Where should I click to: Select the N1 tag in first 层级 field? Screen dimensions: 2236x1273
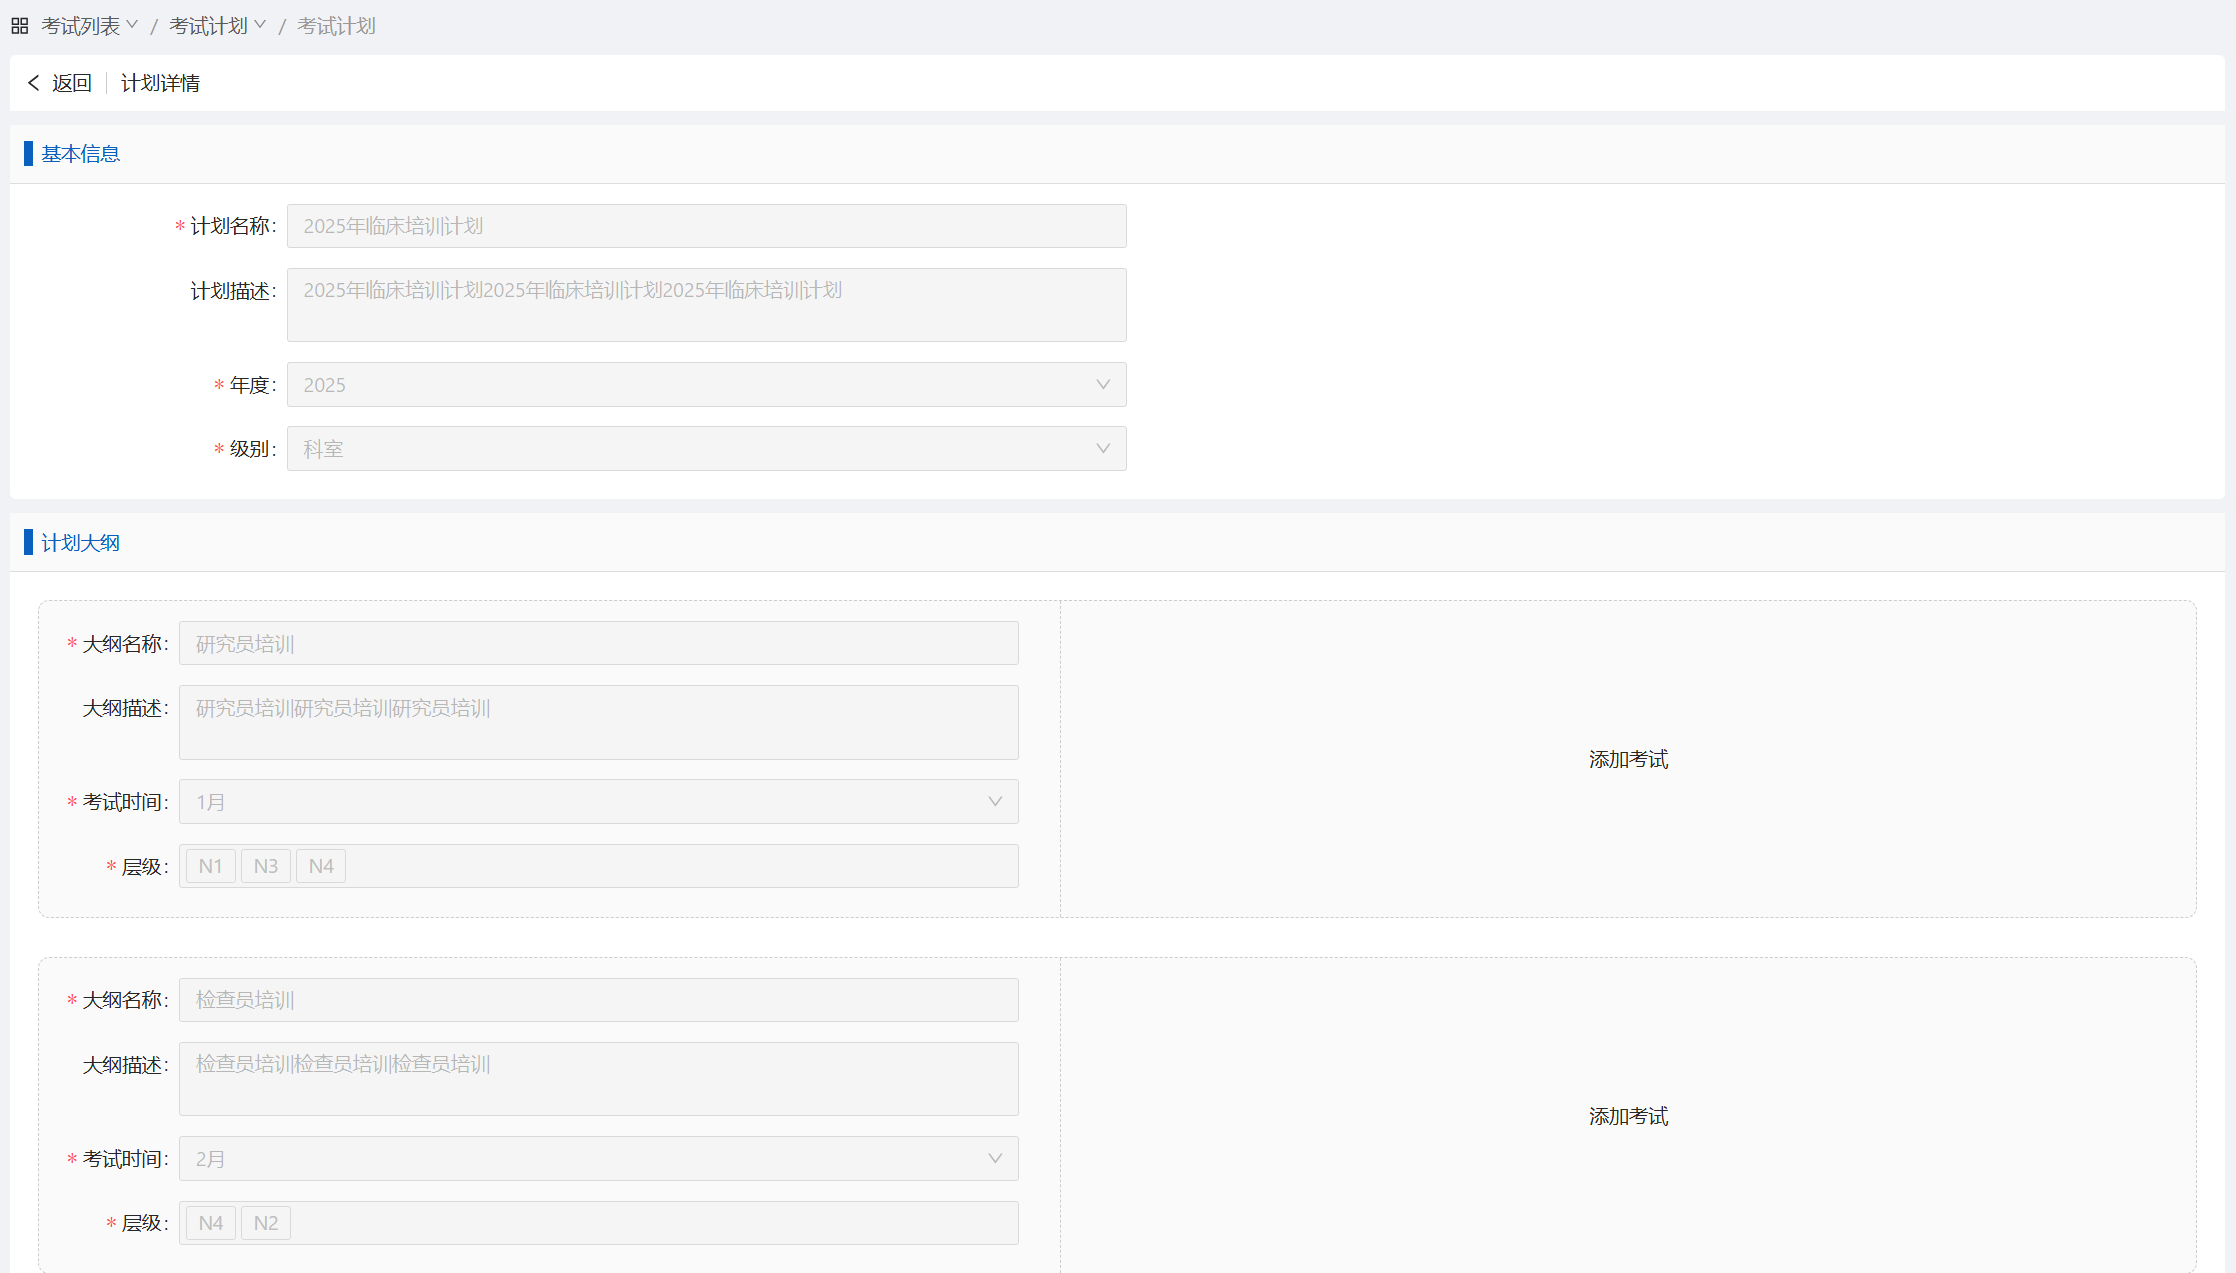tap(210, 866)
